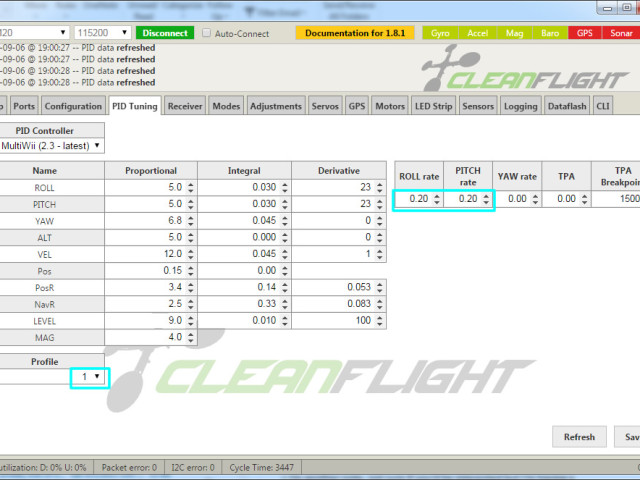Click the Baro sensor indicator
Screen dimensions: 640x480
550,33
